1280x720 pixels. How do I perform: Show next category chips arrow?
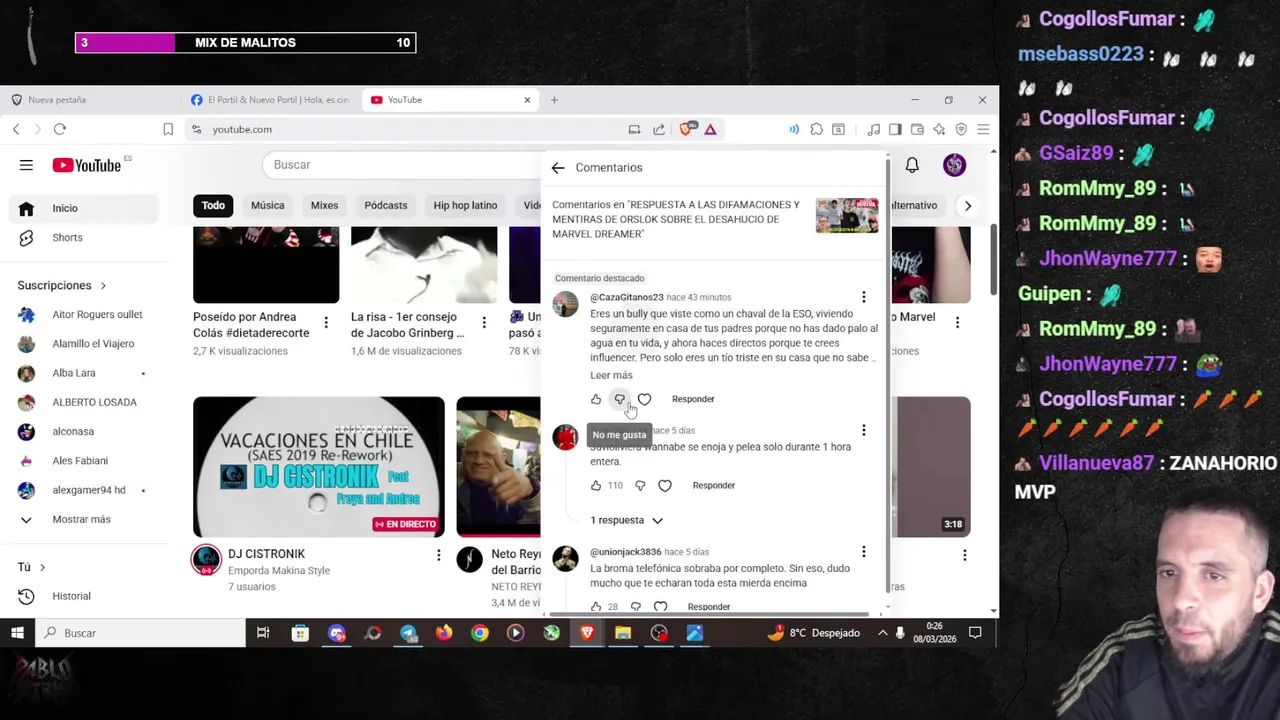[967, 206]
